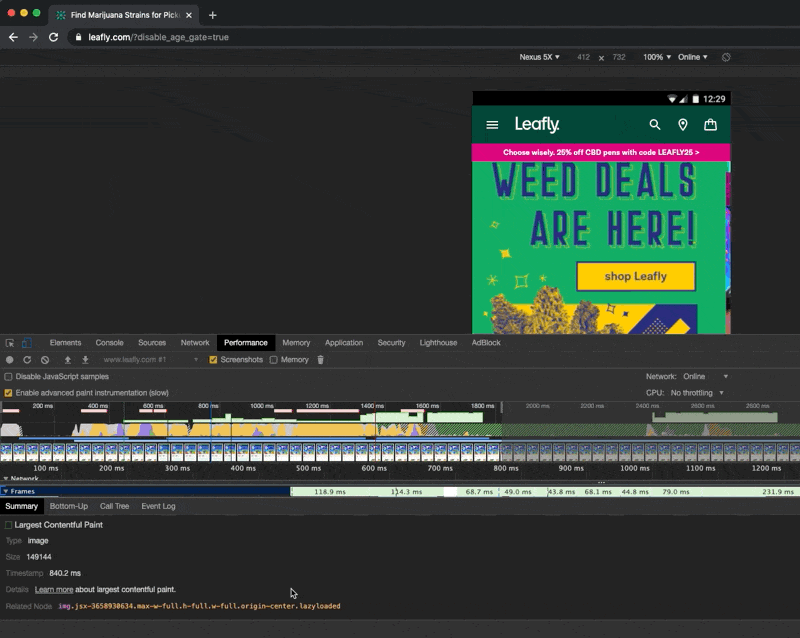Toggle the device toolbar icon
The image size is (800, 638).
(27, 343)
